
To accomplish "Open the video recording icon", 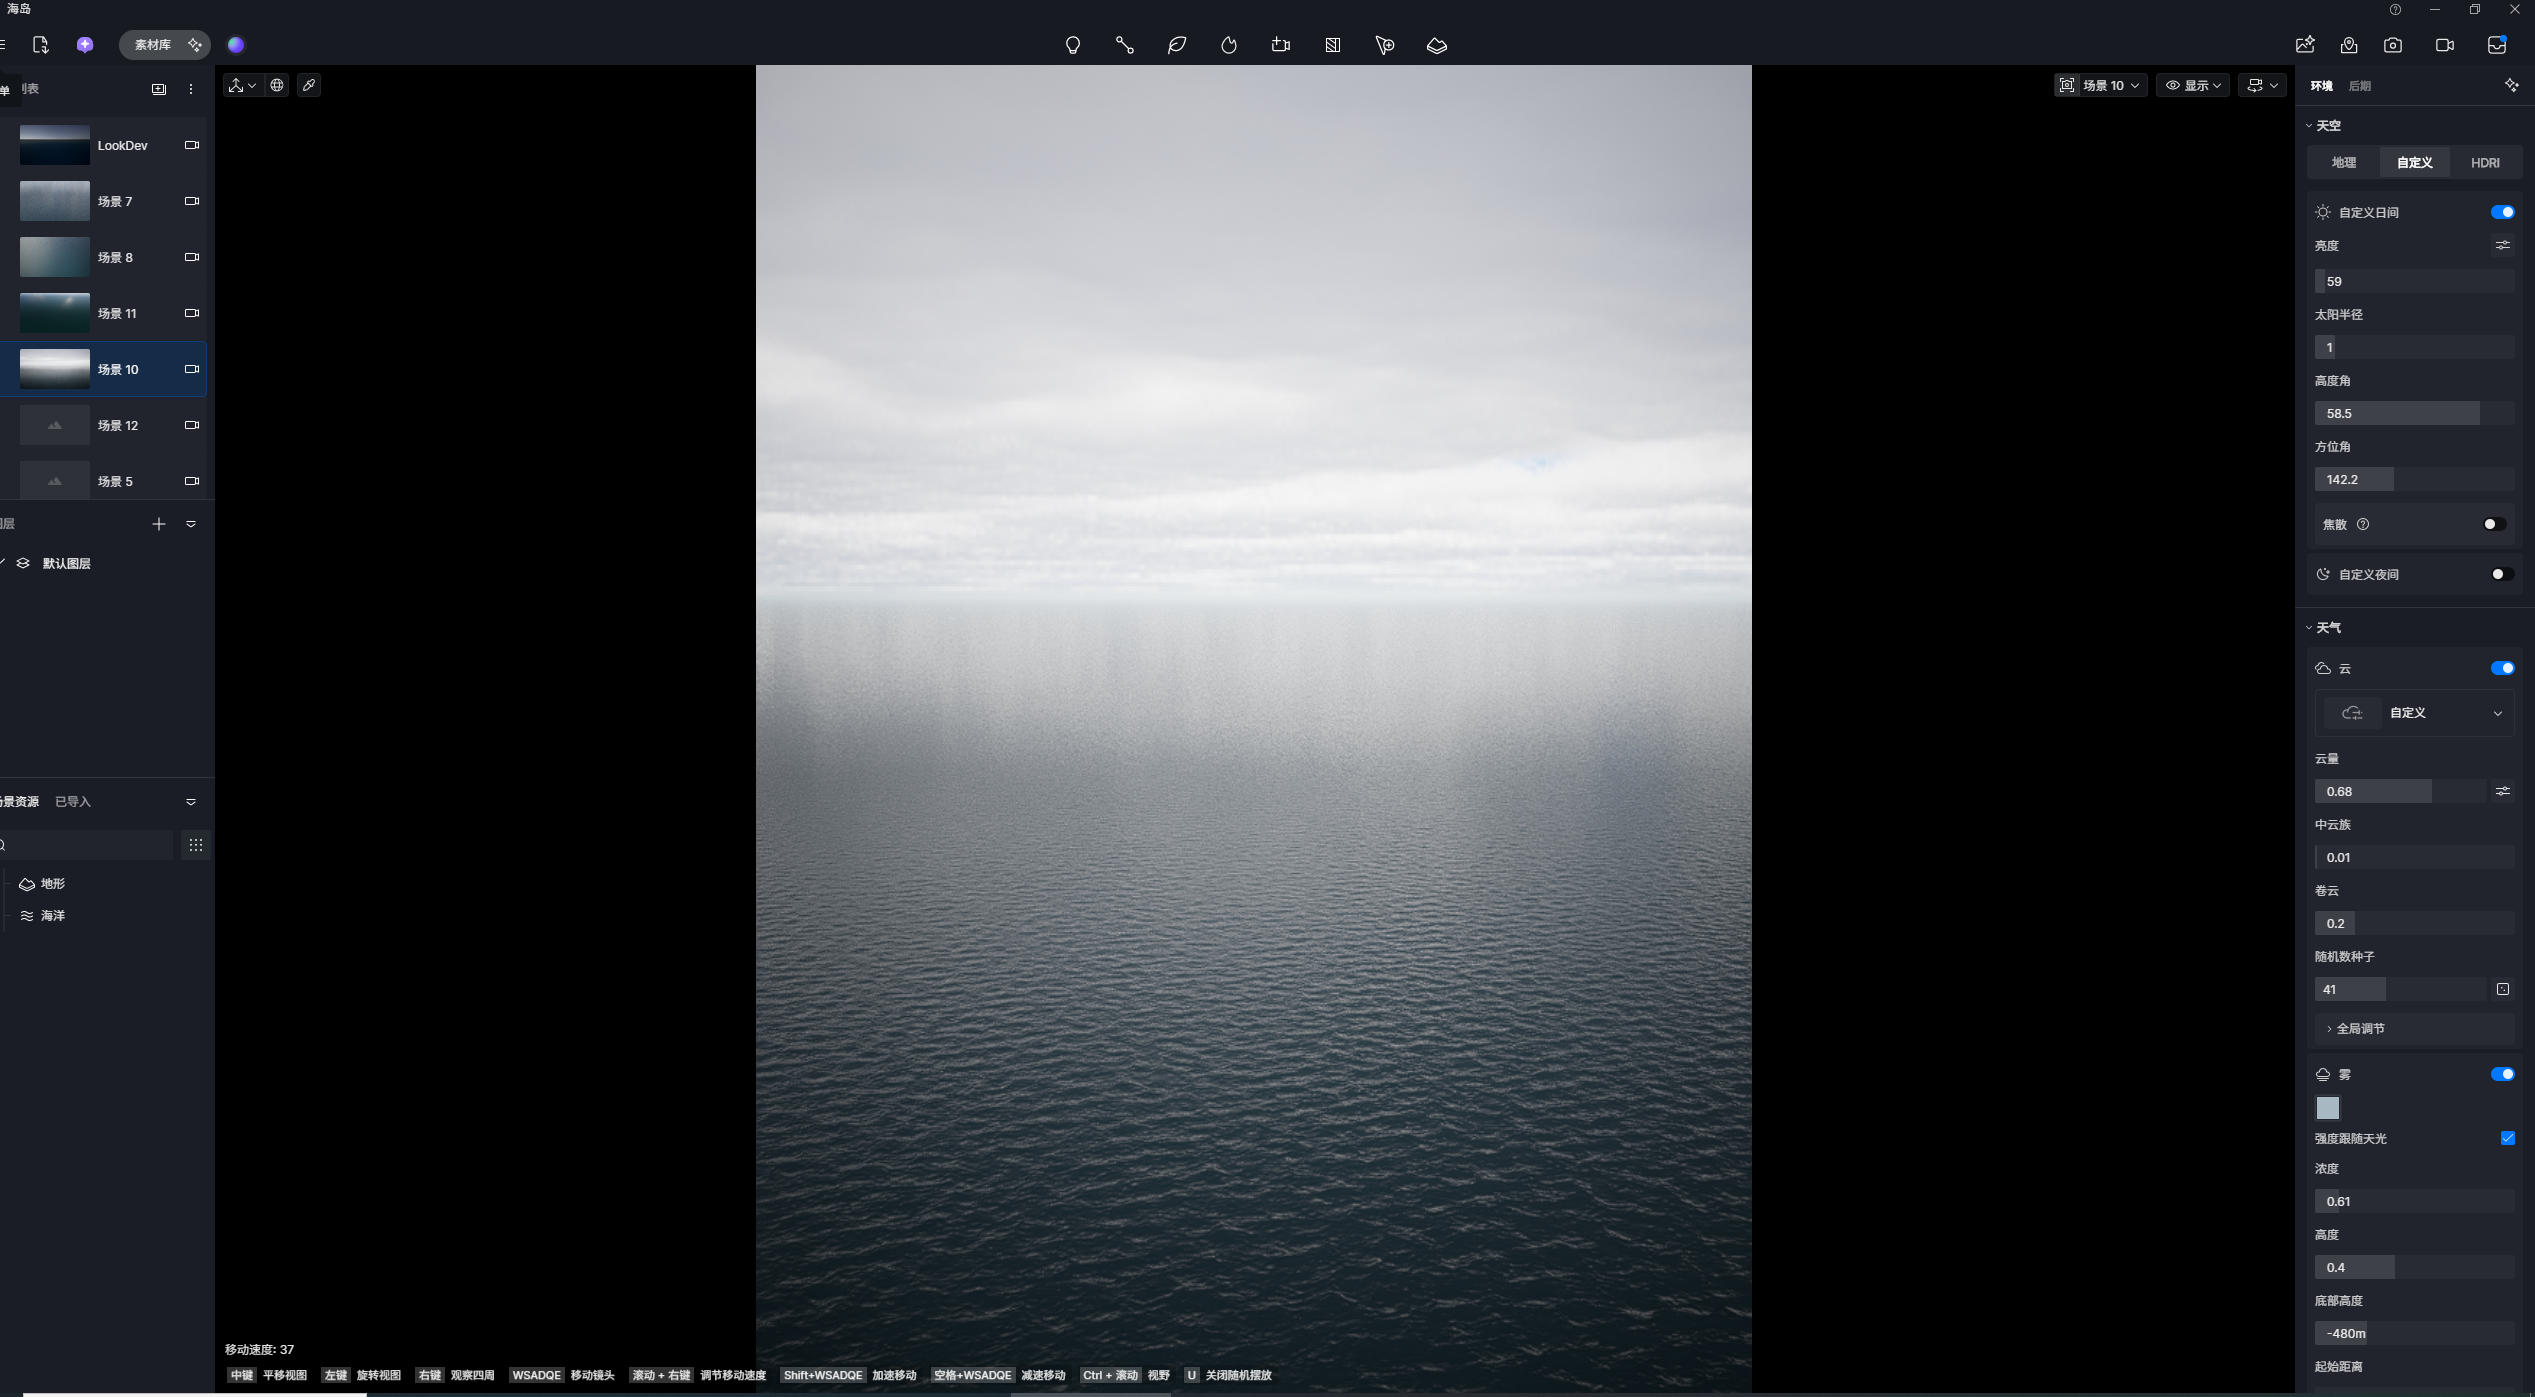I will tap(2444, 45).
